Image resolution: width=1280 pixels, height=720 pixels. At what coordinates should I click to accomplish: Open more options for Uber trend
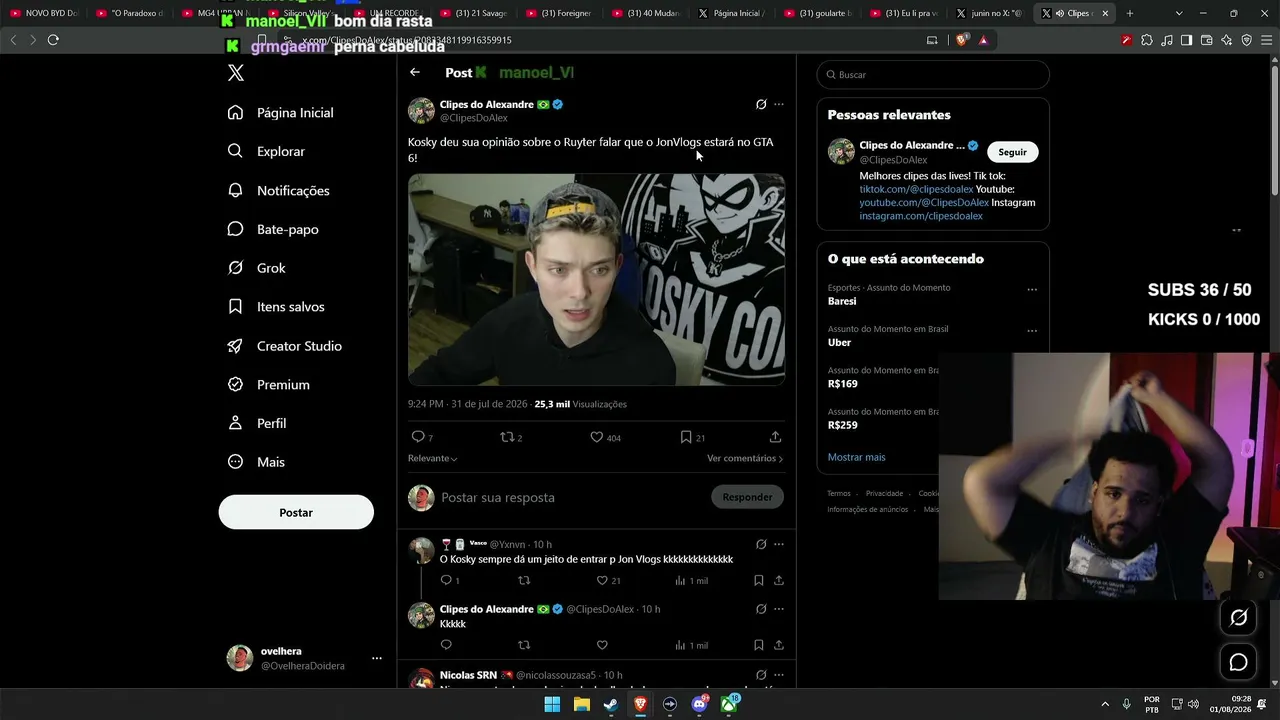tap(1032, 331)
